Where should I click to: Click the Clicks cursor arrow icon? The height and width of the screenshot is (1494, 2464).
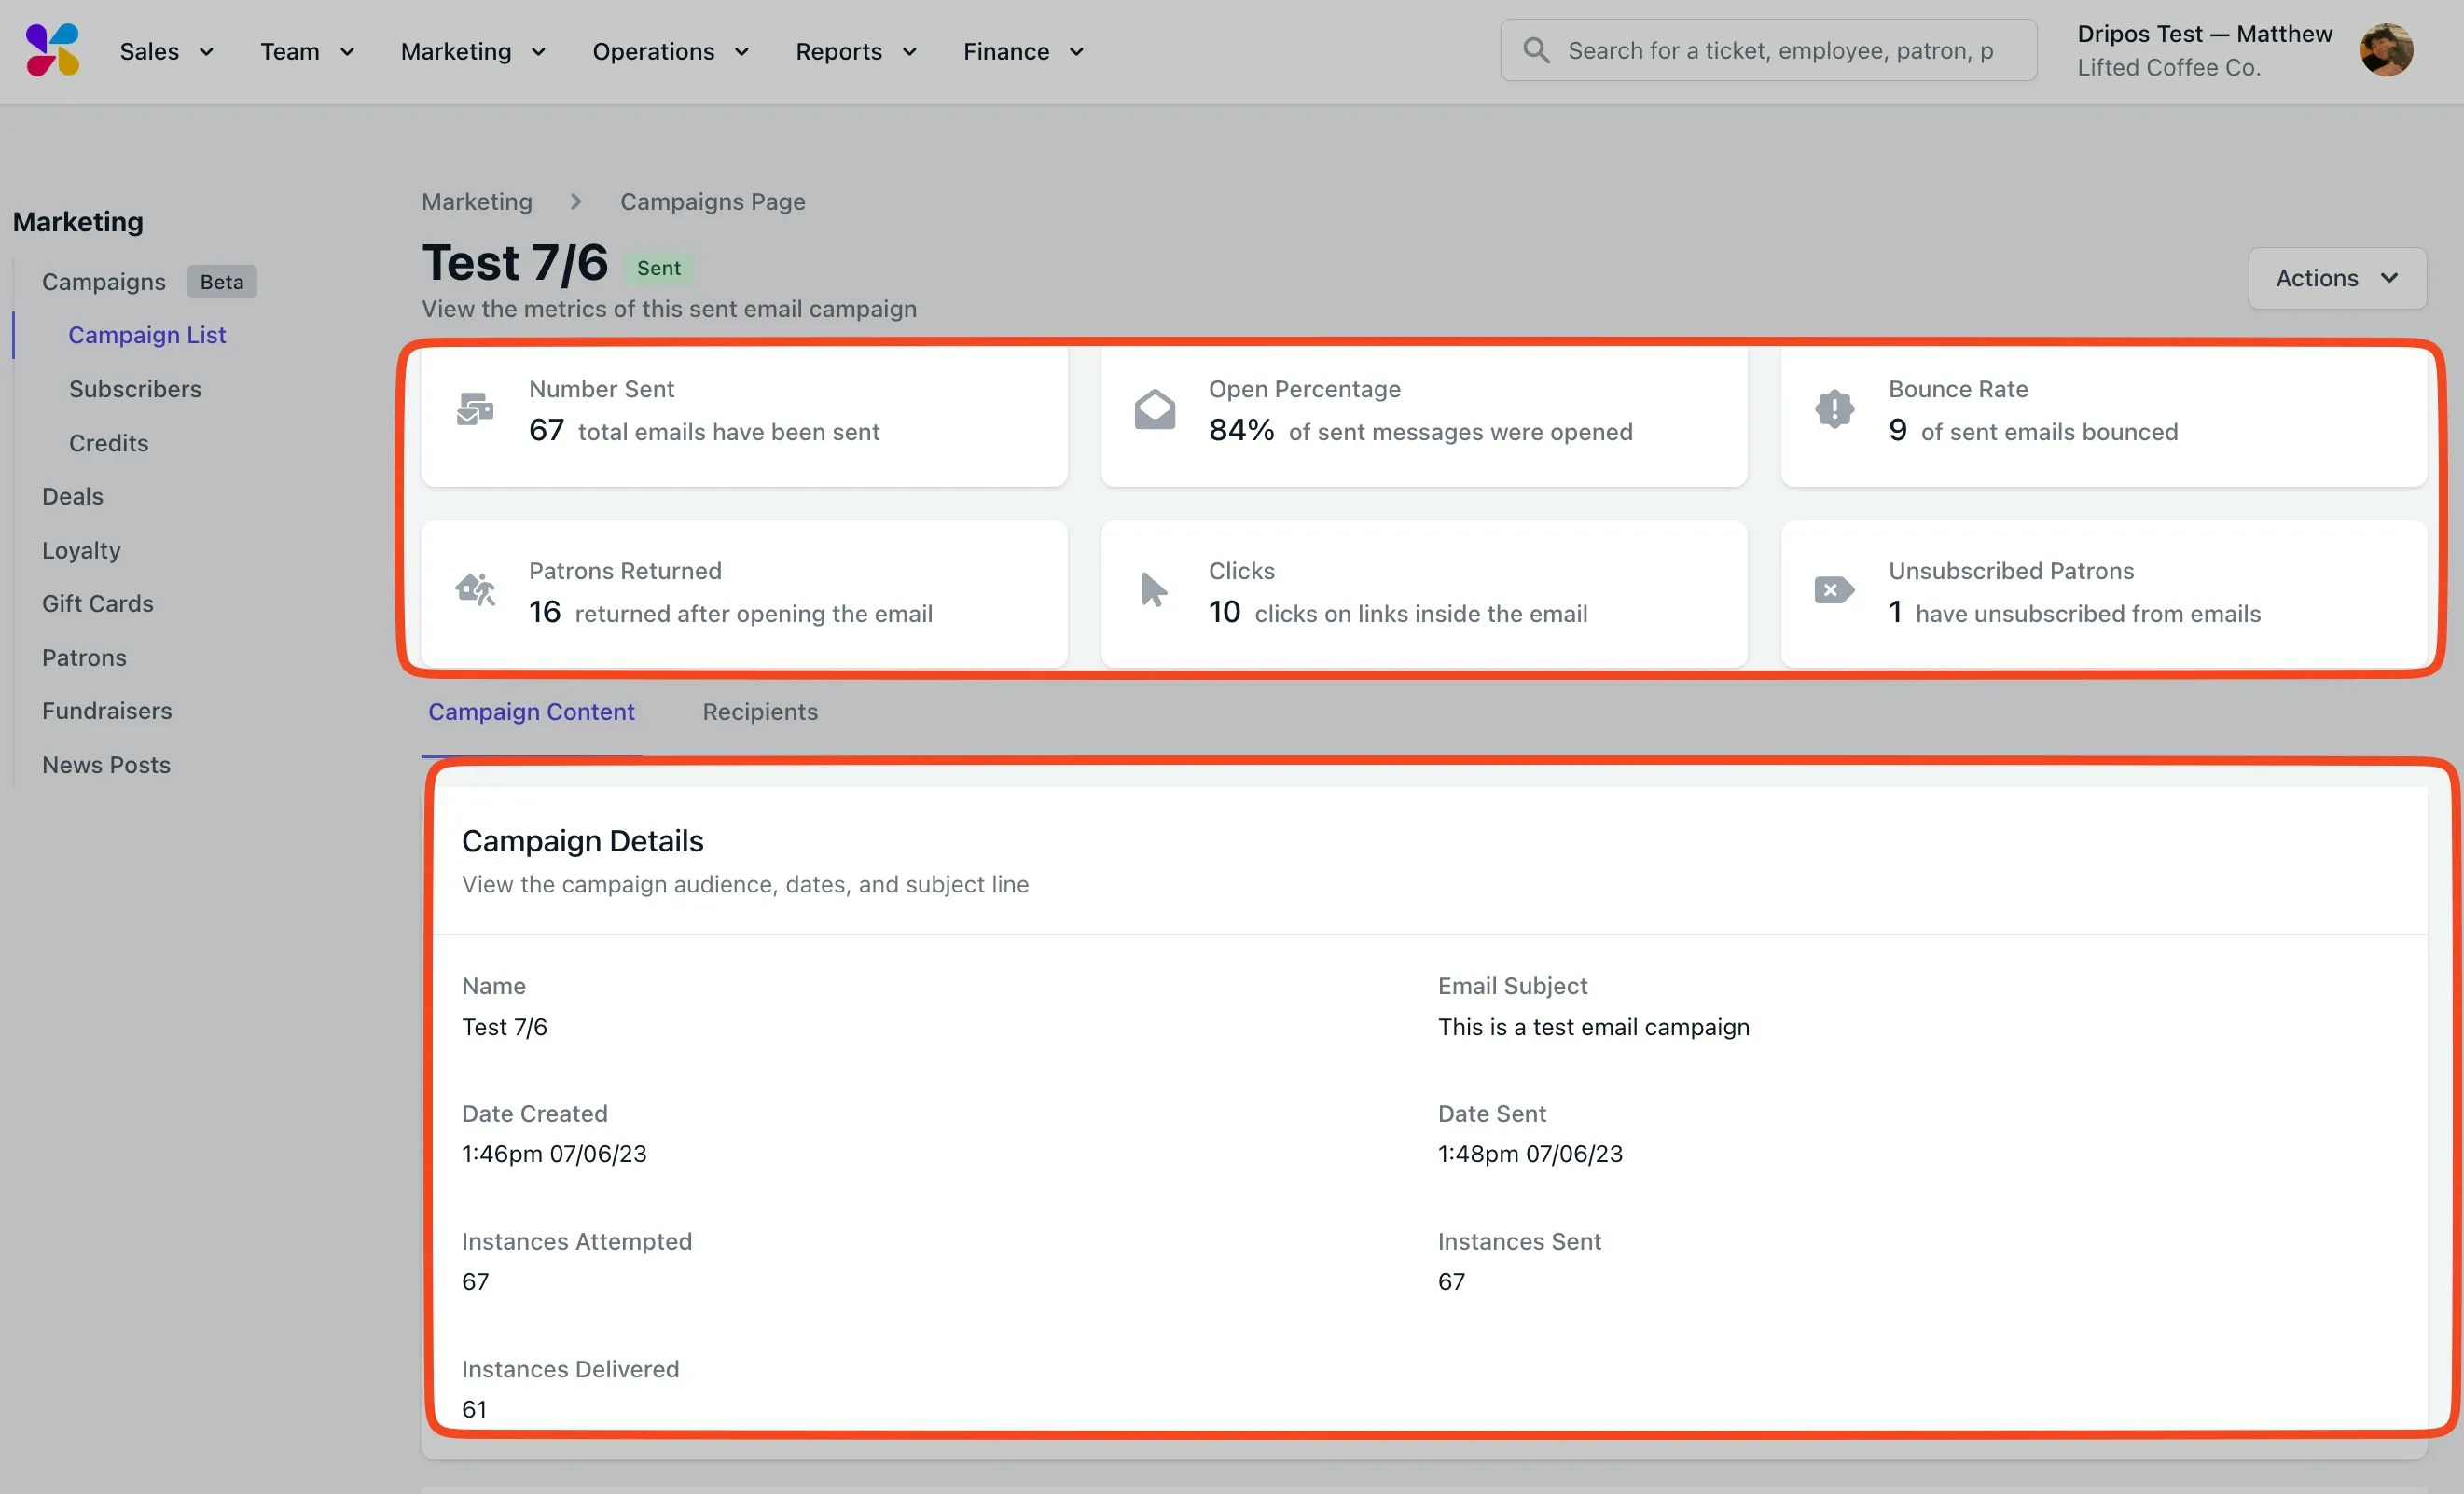pyautogui.click(x=1154, y=590)
